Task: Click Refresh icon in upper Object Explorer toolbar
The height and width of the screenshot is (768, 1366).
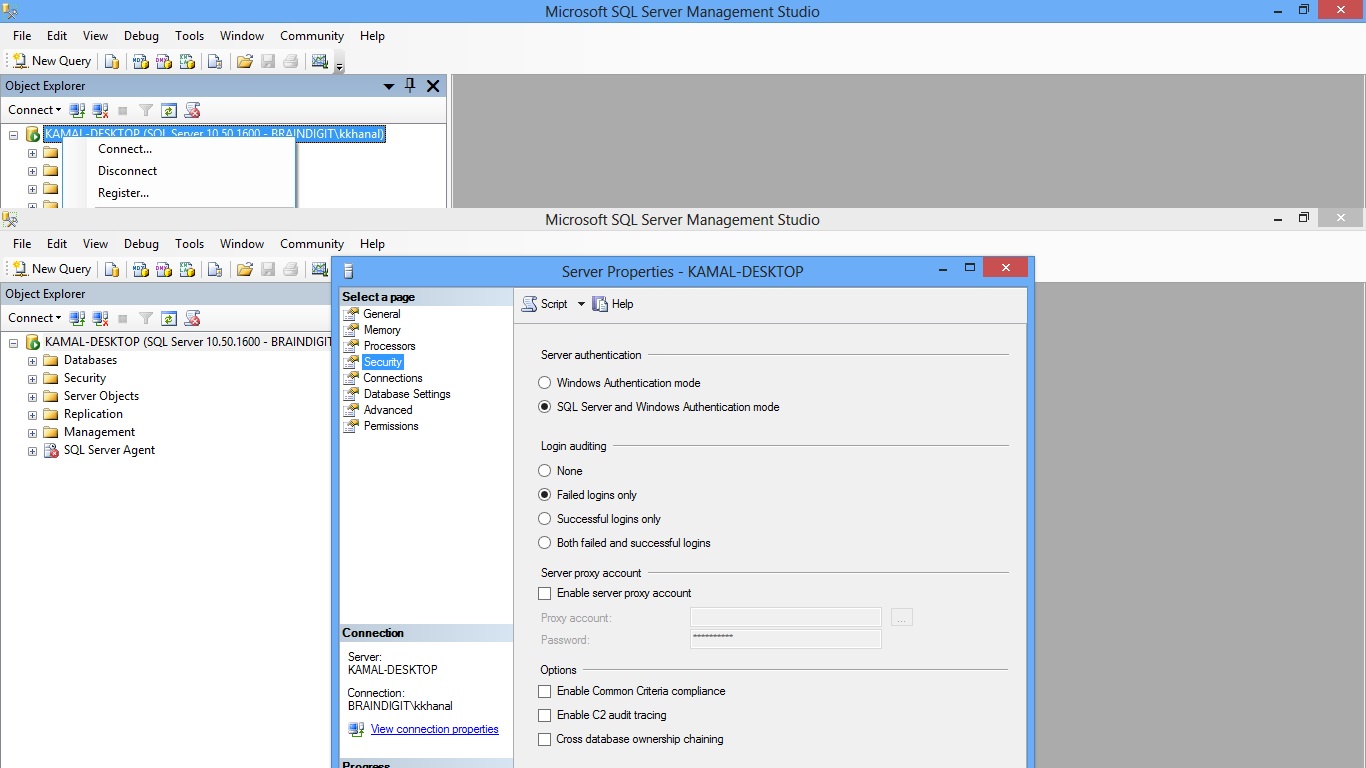Action: click(169, 110)
